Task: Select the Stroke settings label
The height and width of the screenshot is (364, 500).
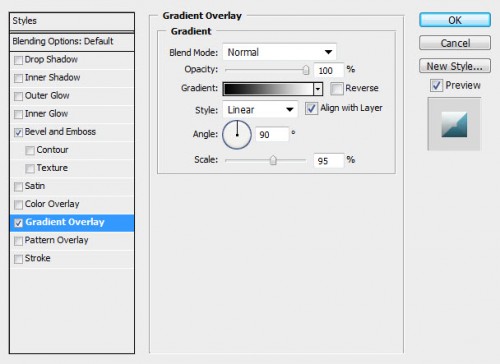Action: click(38, 258)
